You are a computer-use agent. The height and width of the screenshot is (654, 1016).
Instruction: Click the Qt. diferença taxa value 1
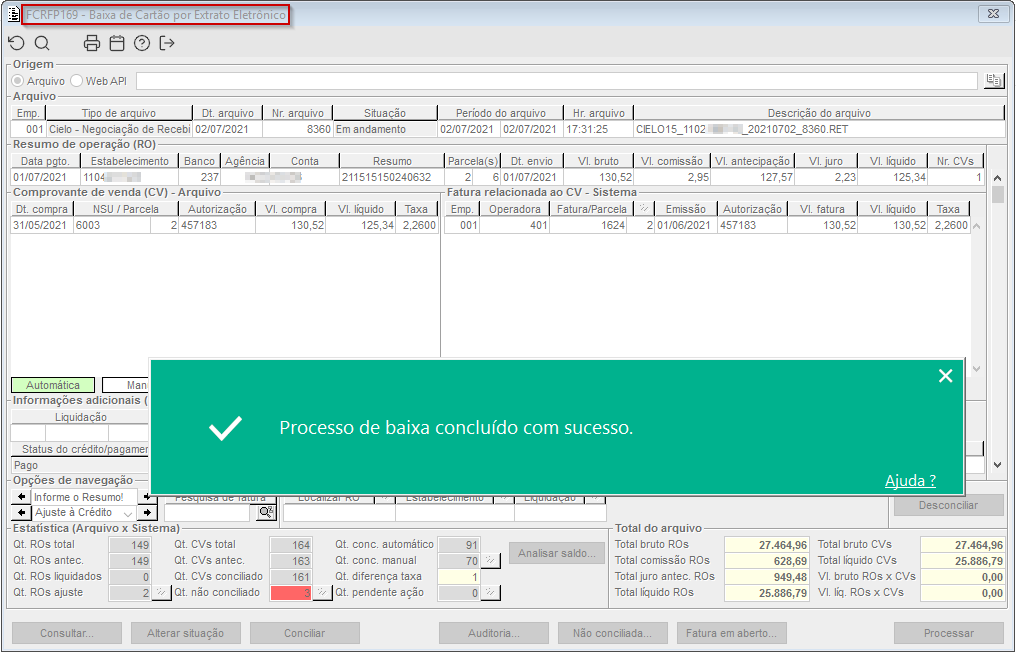click(x=459, y=577)
